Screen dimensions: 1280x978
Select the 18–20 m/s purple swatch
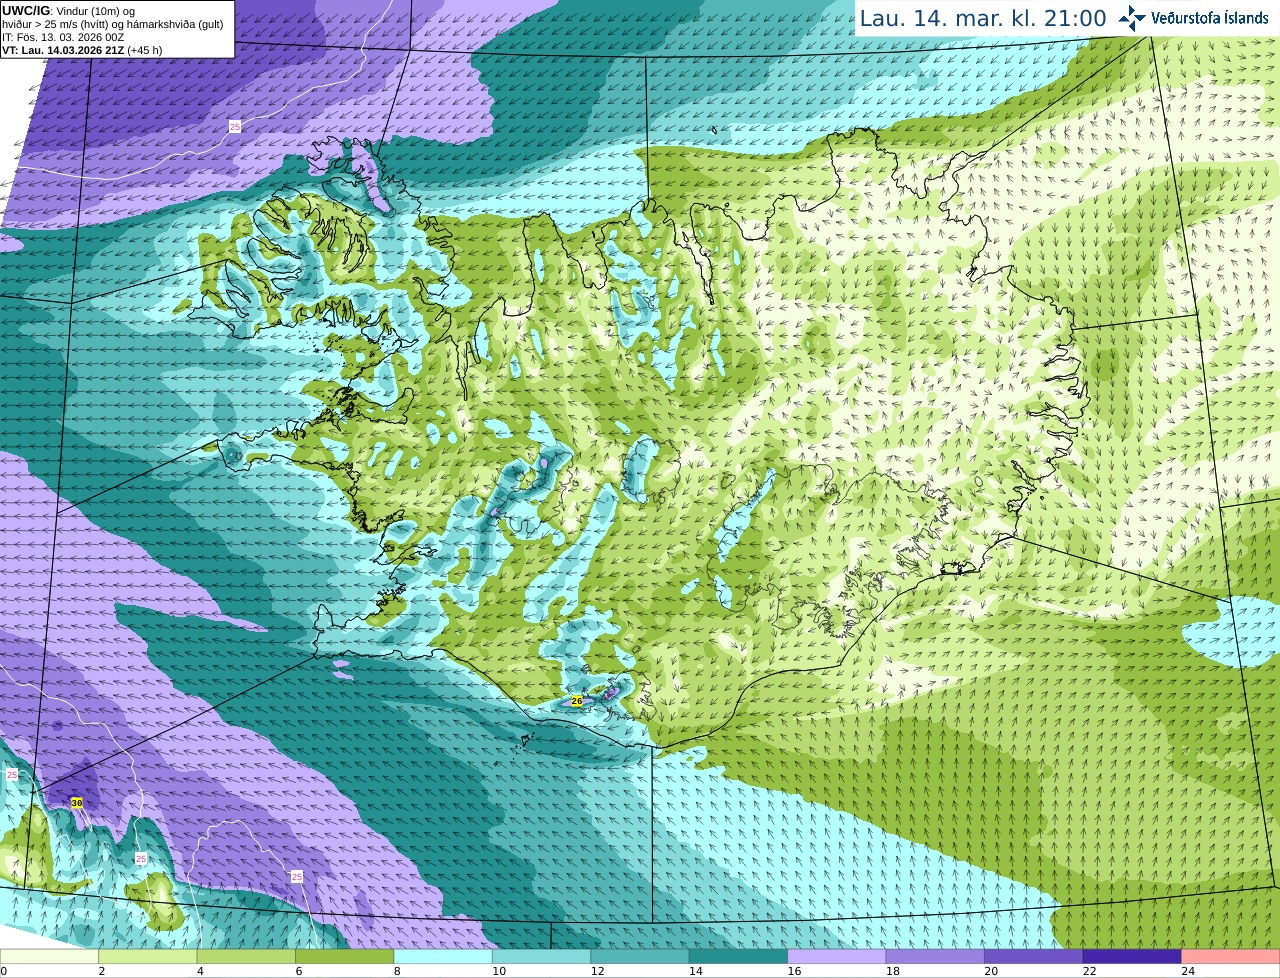935,956
